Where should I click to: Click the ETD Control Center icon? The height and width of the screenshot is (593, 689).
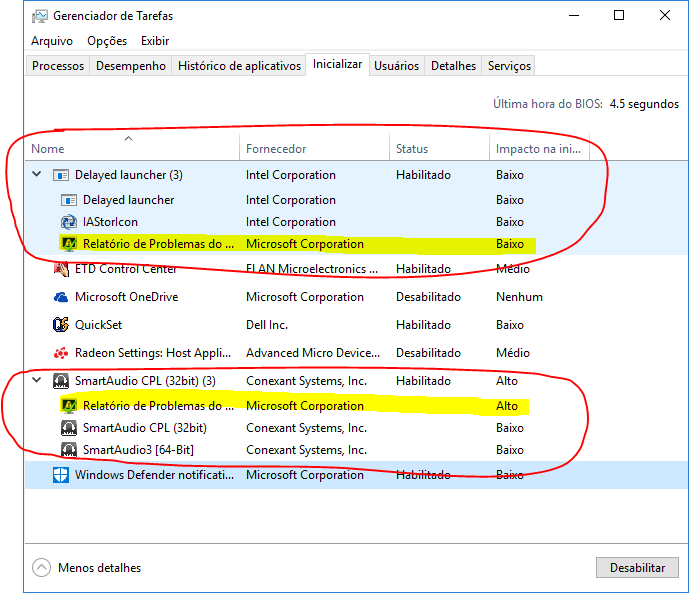pyautogui.click(x=61, y=269)
